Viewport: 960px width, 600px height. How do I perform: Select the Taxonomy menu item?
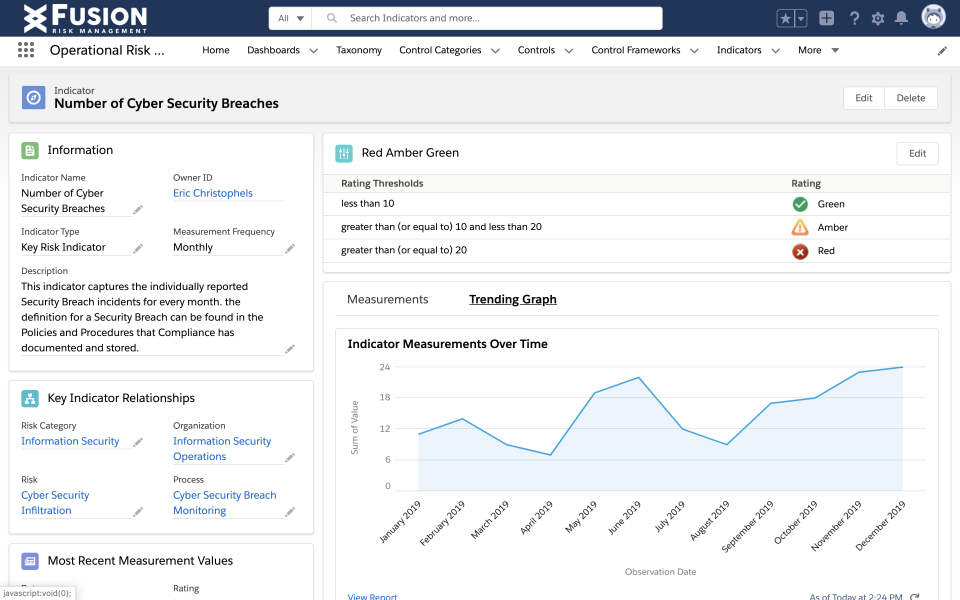[358, 50]
